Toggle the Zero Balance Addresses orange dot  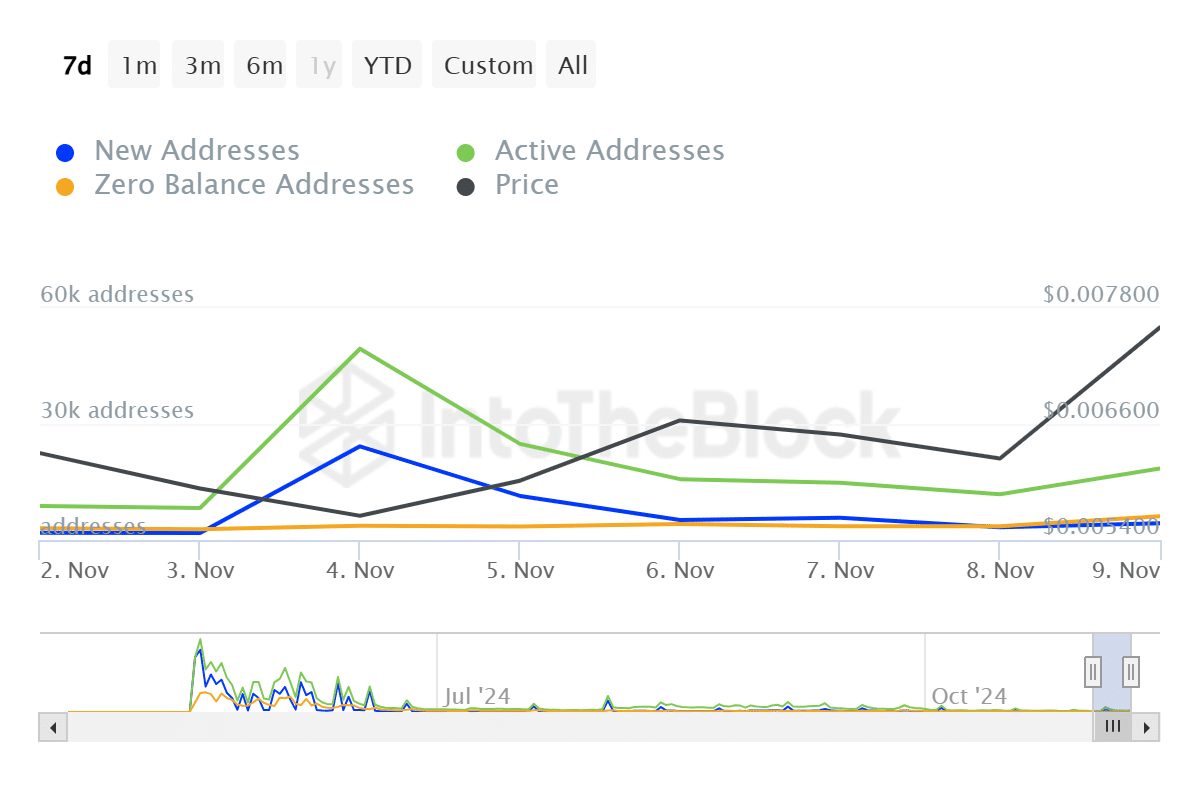coord(65,187)
